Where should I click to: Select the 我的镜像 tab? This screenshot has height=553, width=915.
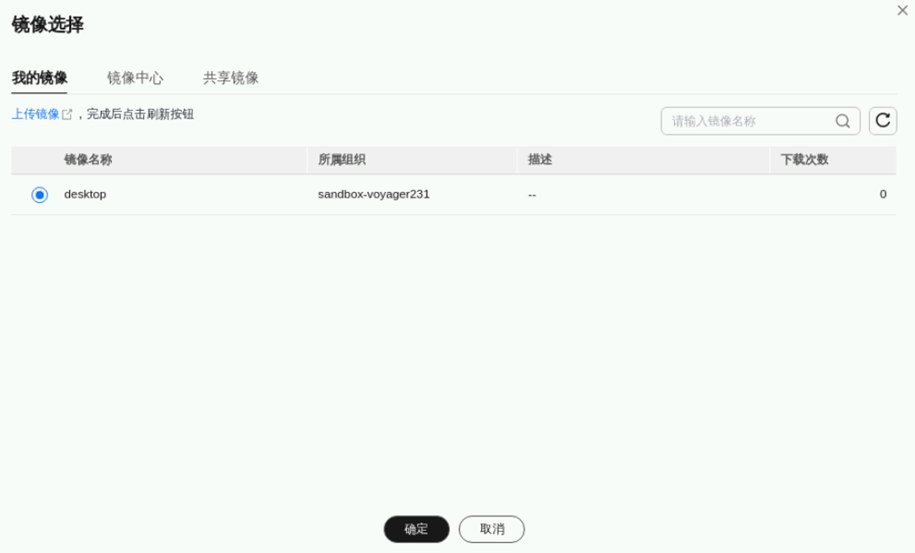(x=39, y=78)
